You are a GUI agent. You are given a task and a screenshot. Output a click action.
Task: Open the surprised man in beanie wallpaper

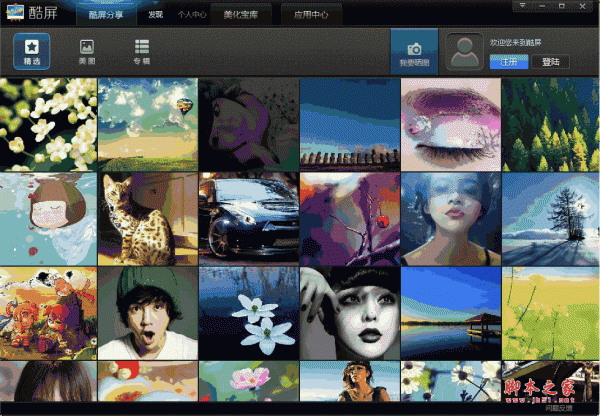(148, 313)
